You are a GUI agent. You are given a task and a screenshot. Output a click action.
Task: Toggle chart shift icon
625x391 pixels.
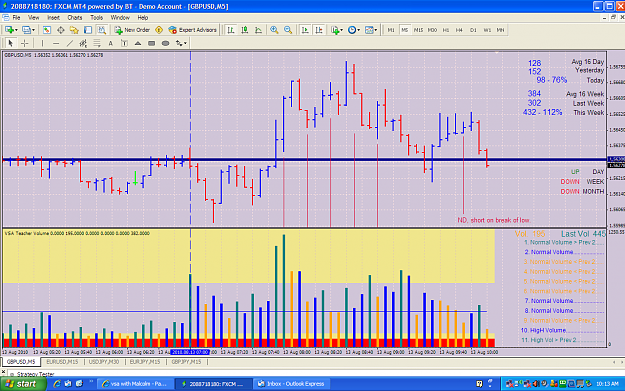point(319,30)
